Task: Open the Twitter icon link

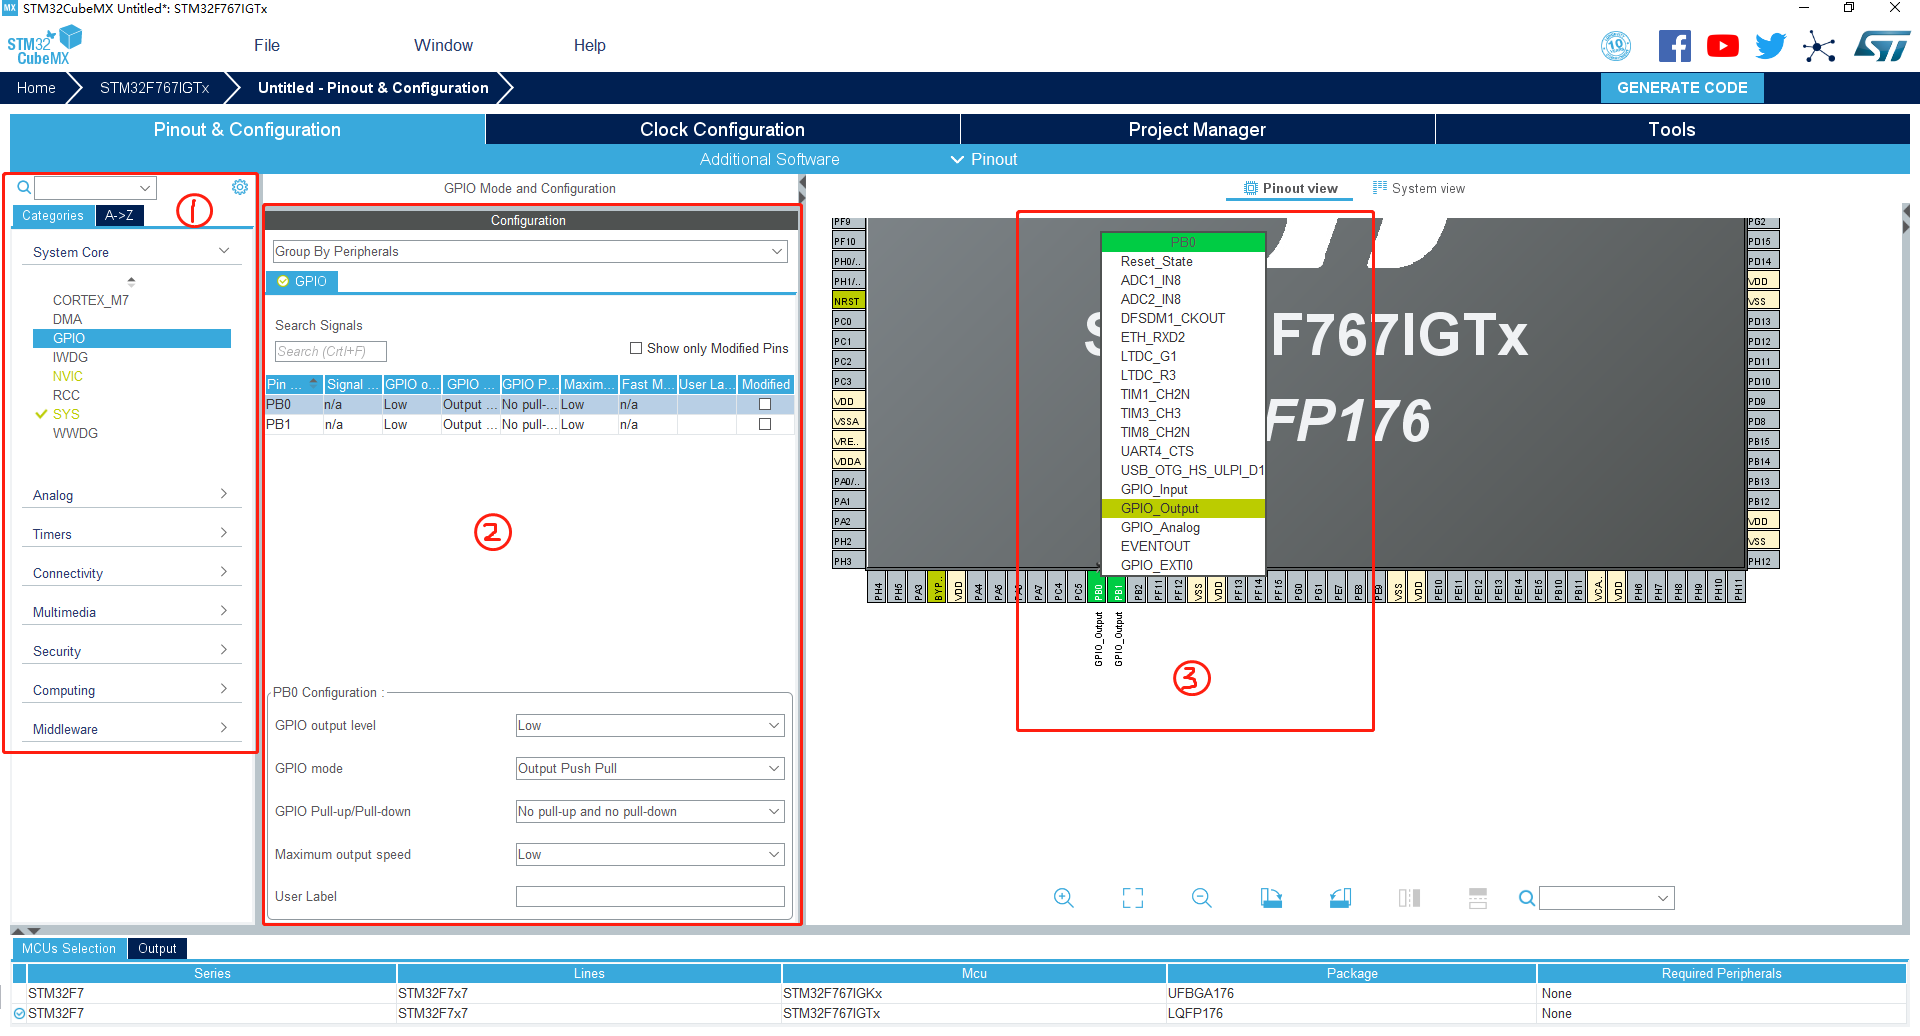Action: coord(1770,46)
